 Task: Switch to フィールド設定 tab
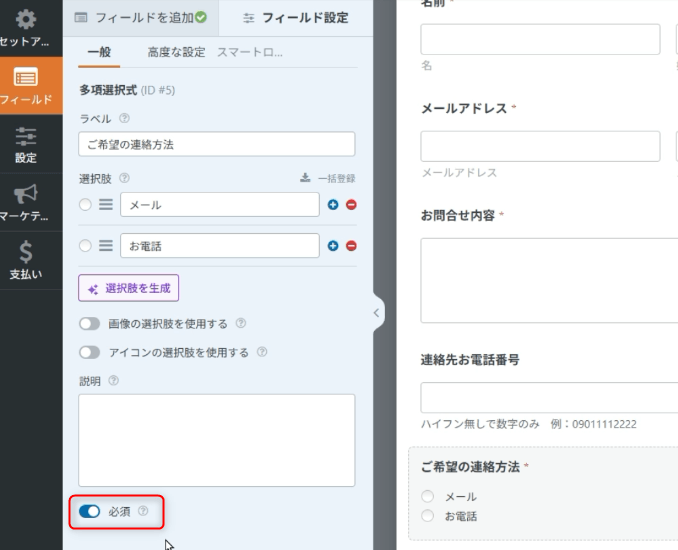tap(296, 18)
